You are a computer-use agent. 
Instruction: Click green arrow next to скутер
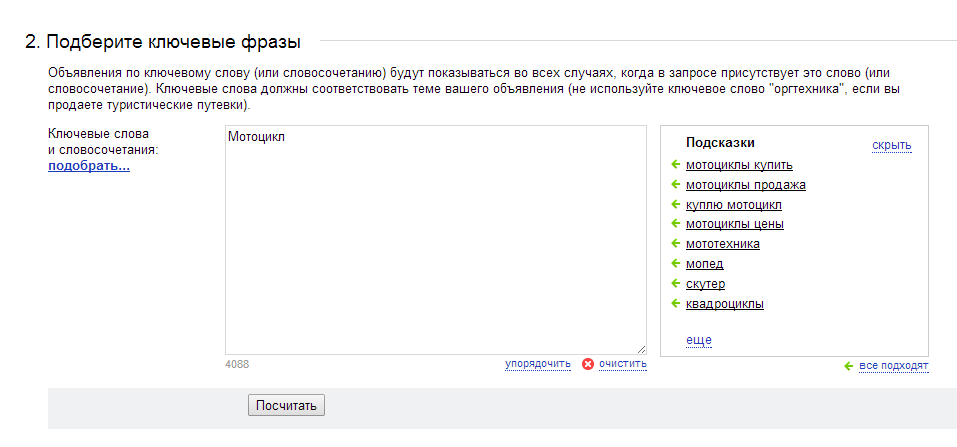(675, 283)
